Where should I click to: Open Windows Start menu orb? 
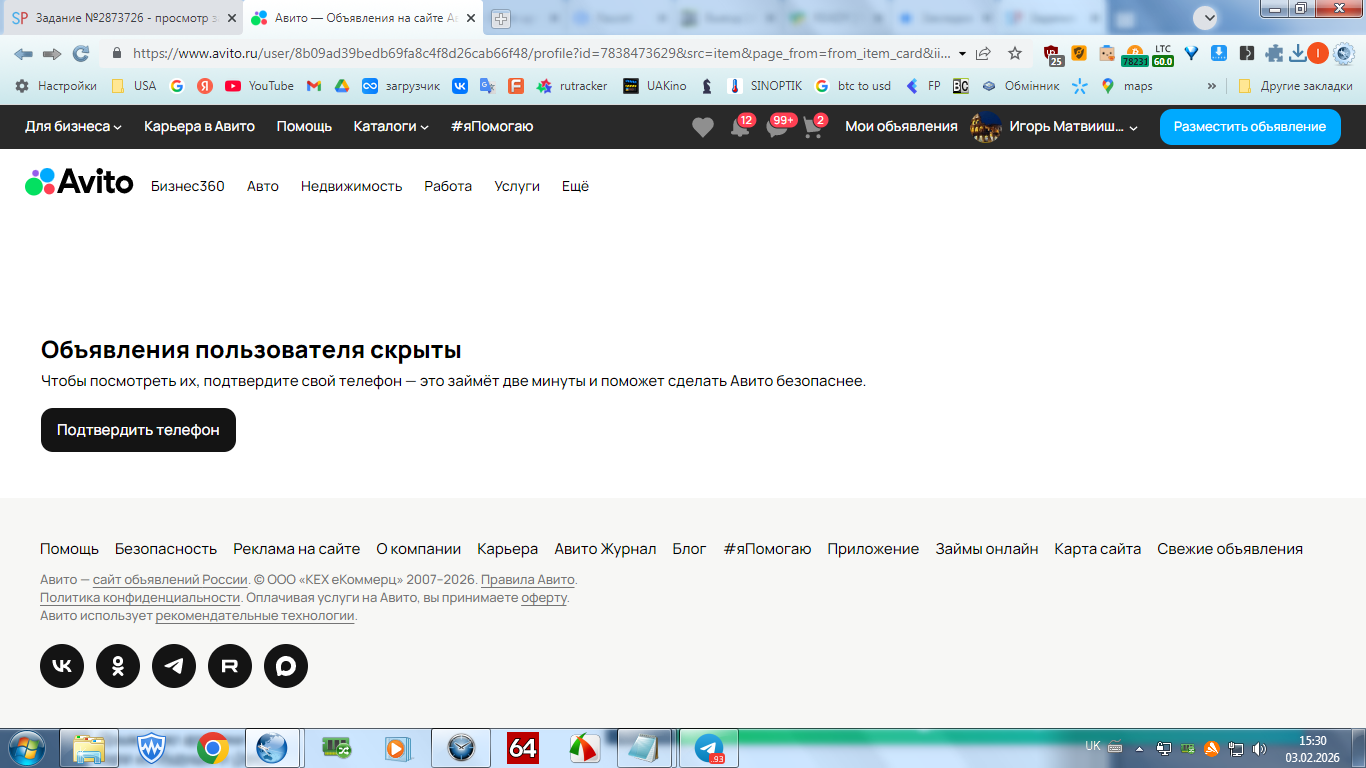(x=26, y=748)
